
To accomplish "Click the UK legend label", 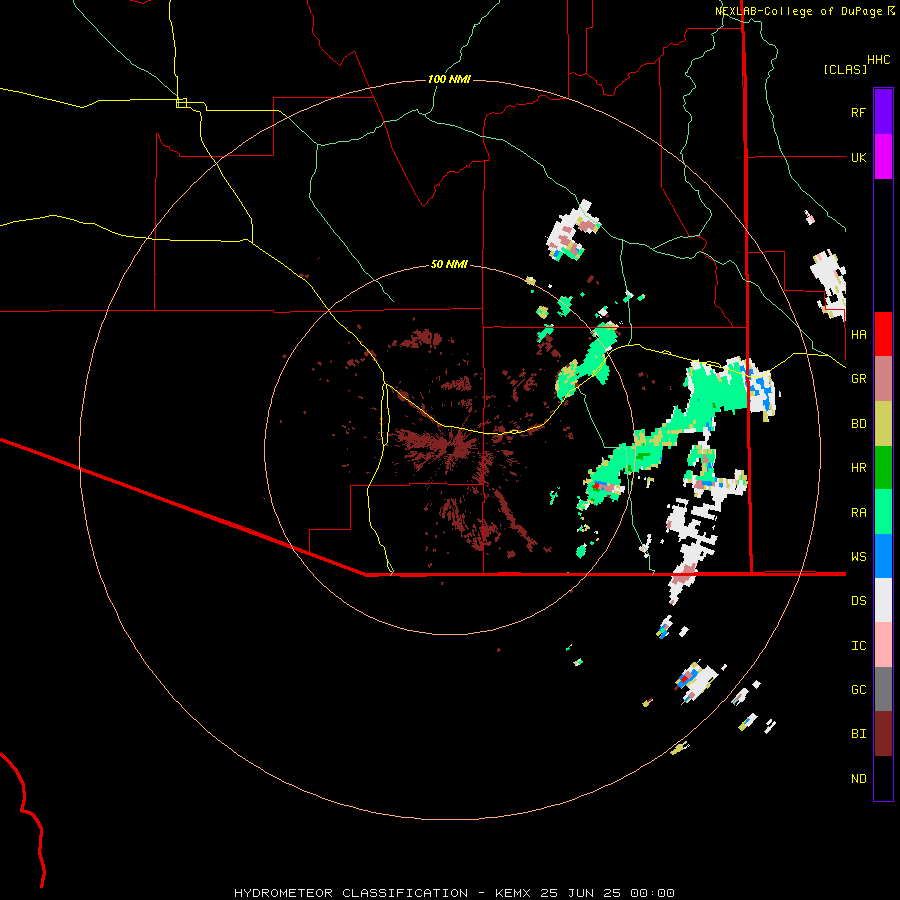I will (x=858, y=157).
